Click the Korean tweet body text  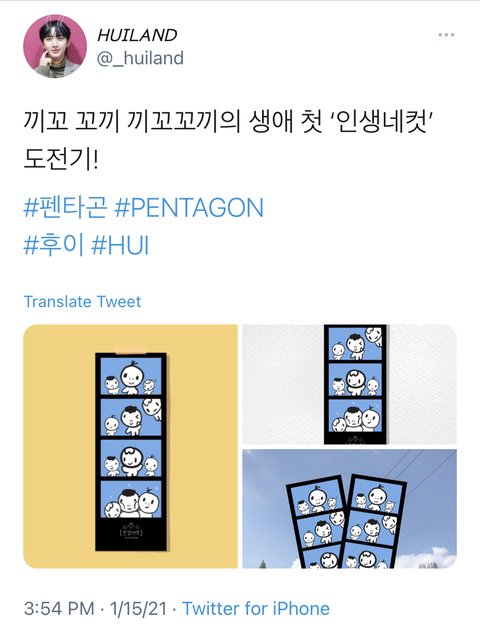(x=226, y=140)
